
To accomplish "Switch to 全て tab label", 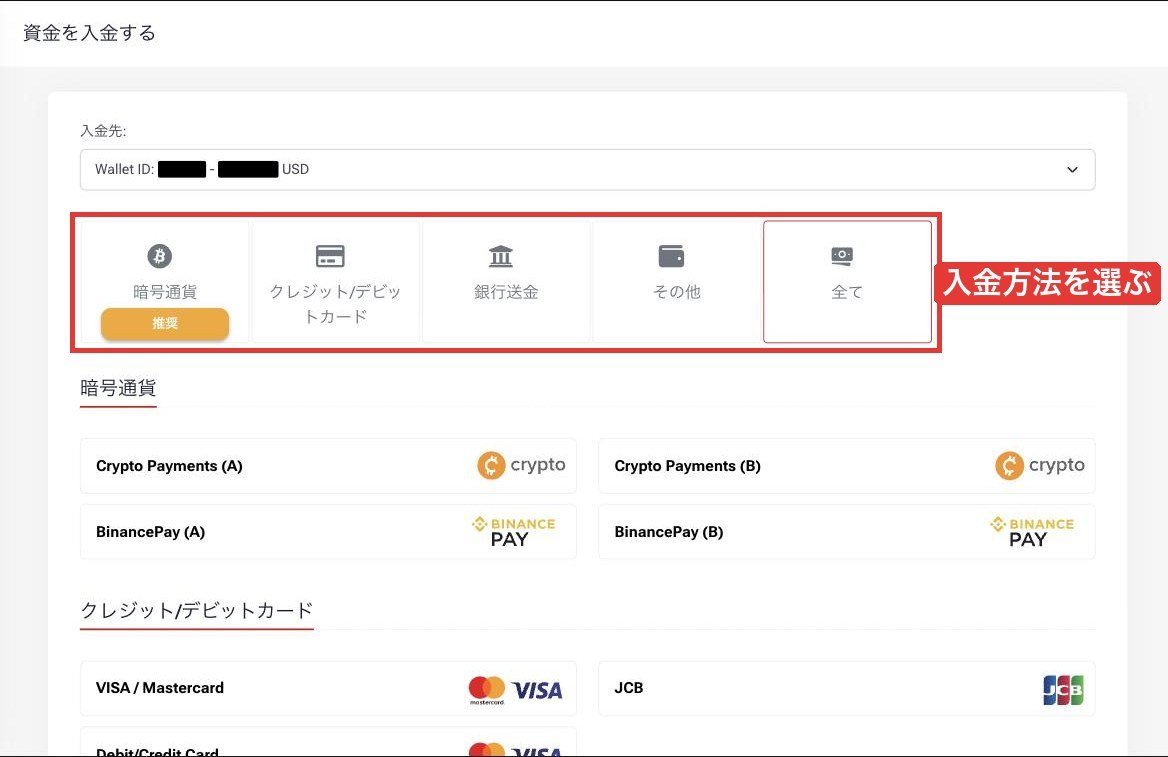I will tap(847, 292).
